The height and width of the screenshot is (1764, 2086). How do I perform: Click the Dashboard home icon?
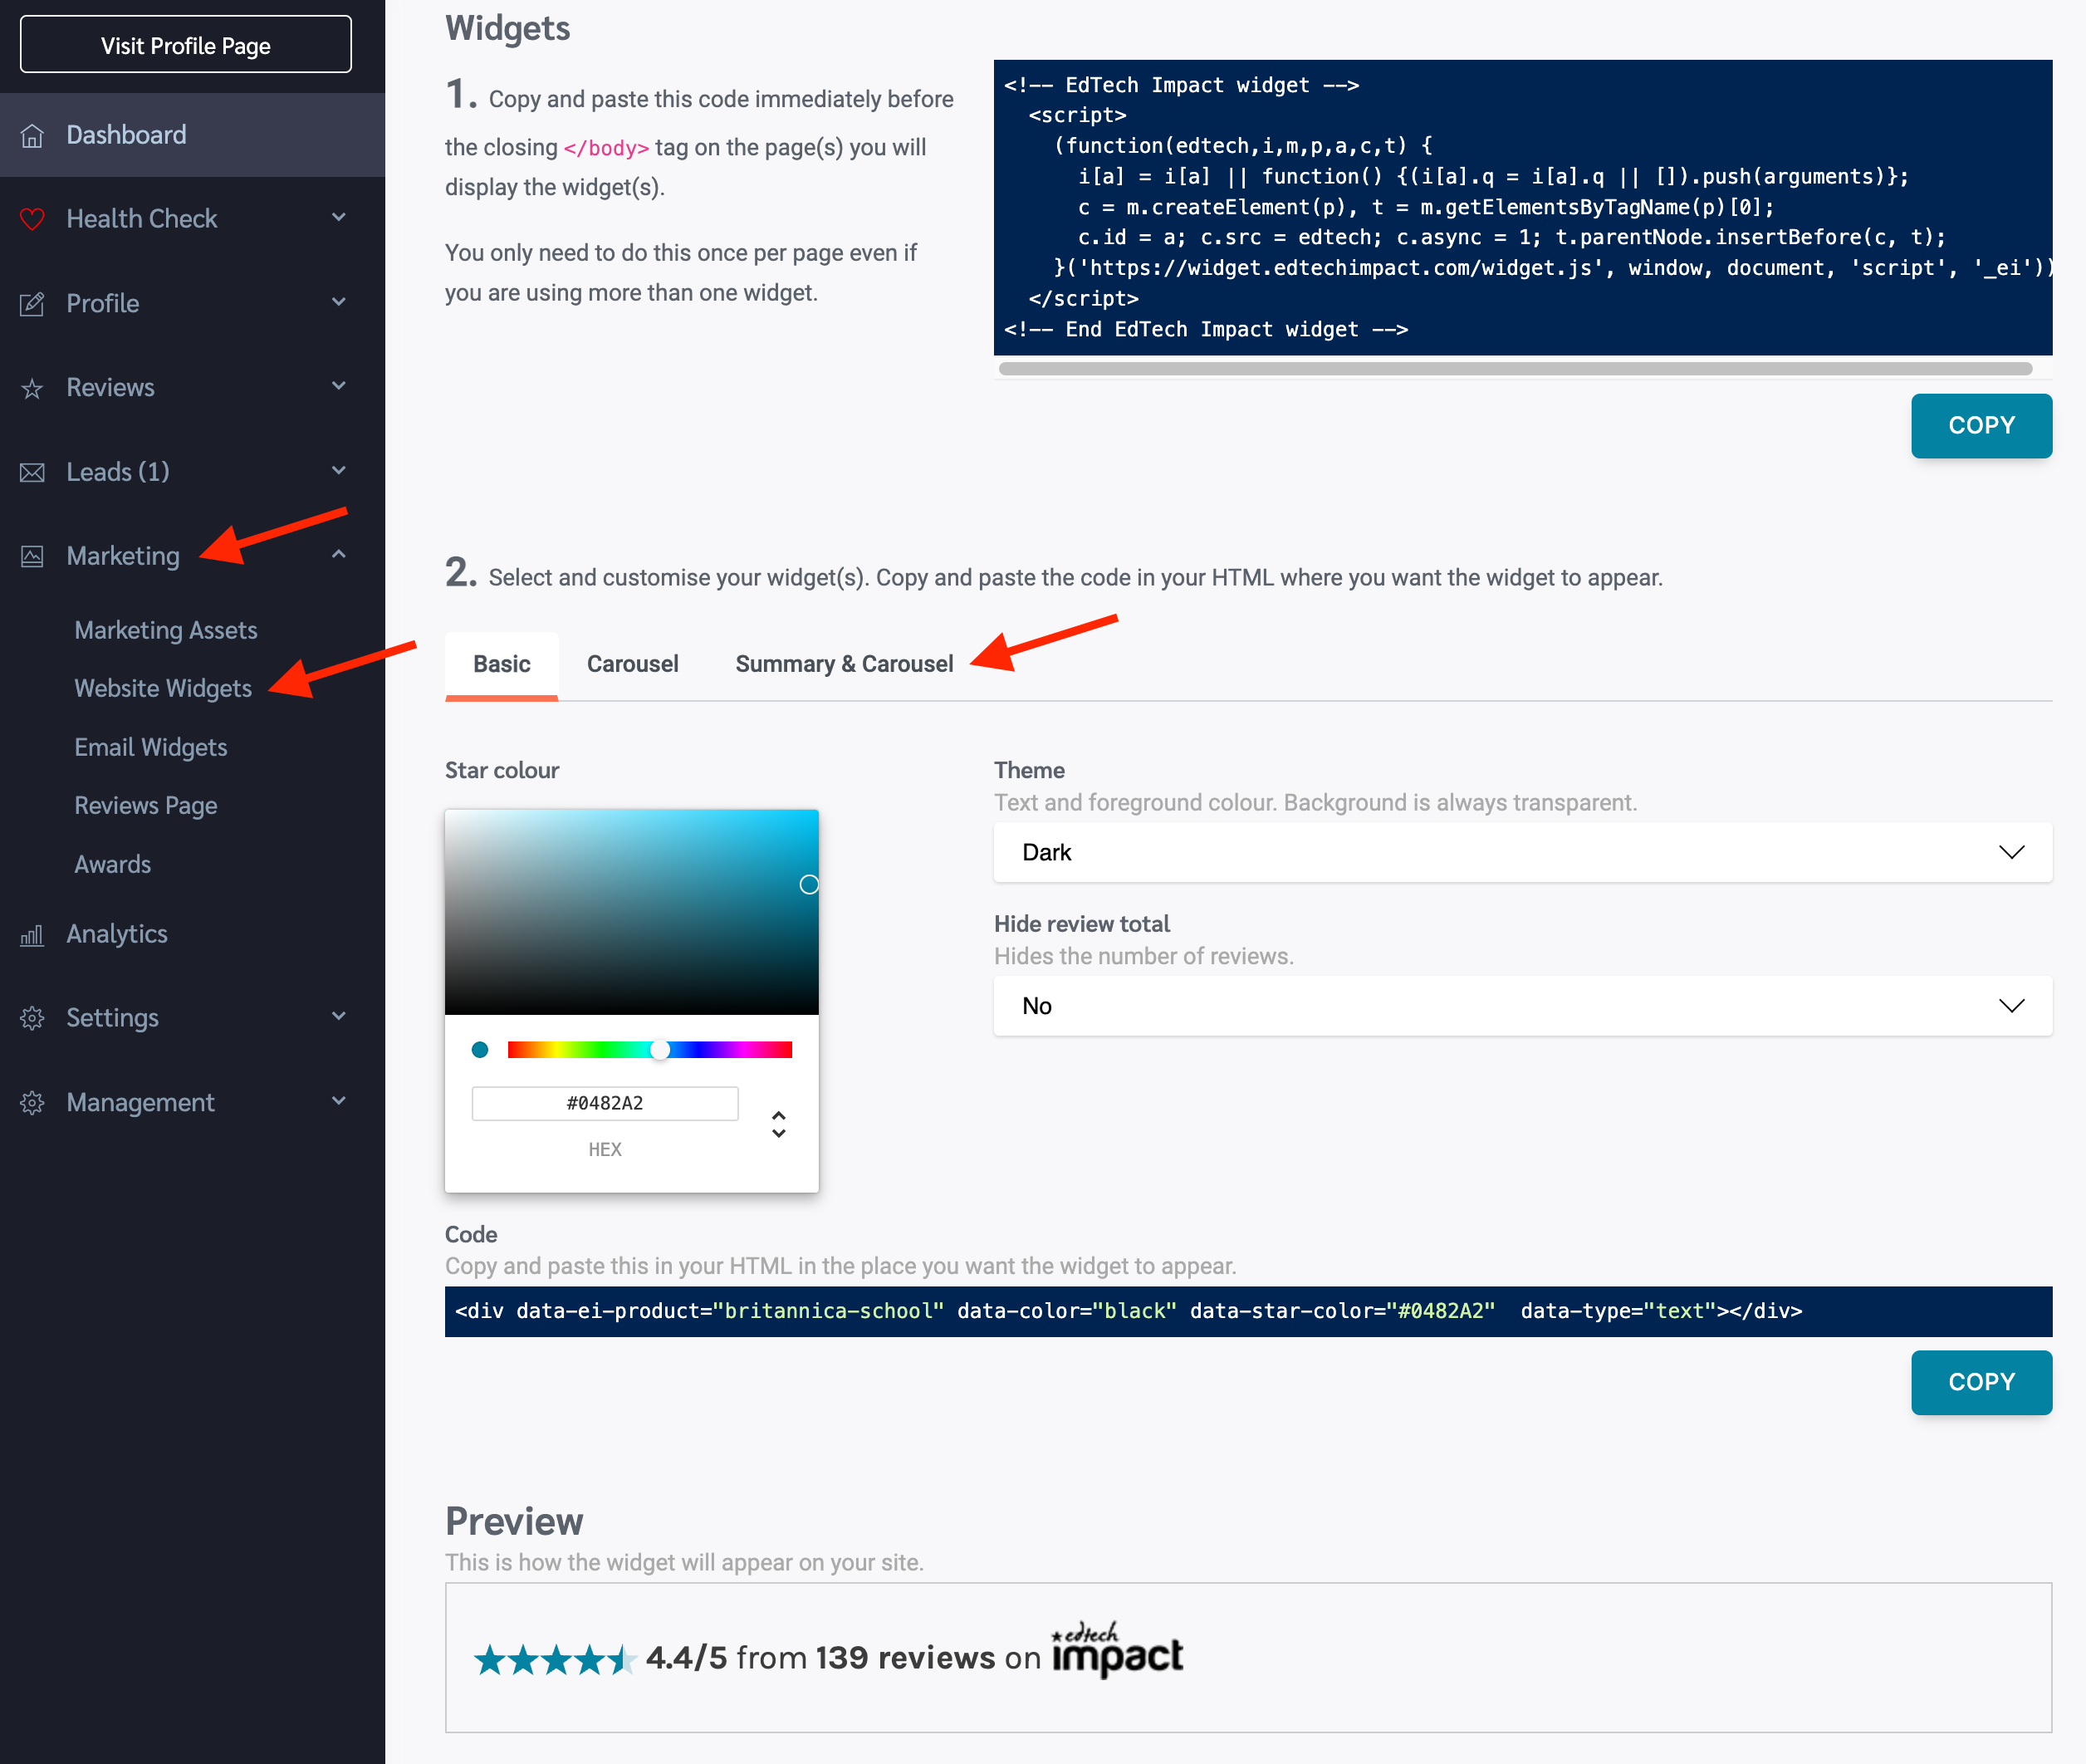click(32, 135)
